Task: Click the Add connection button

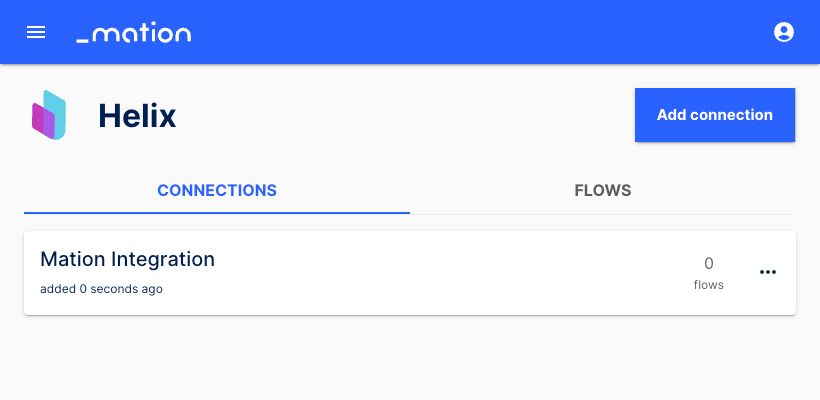Action: [715, 115]
